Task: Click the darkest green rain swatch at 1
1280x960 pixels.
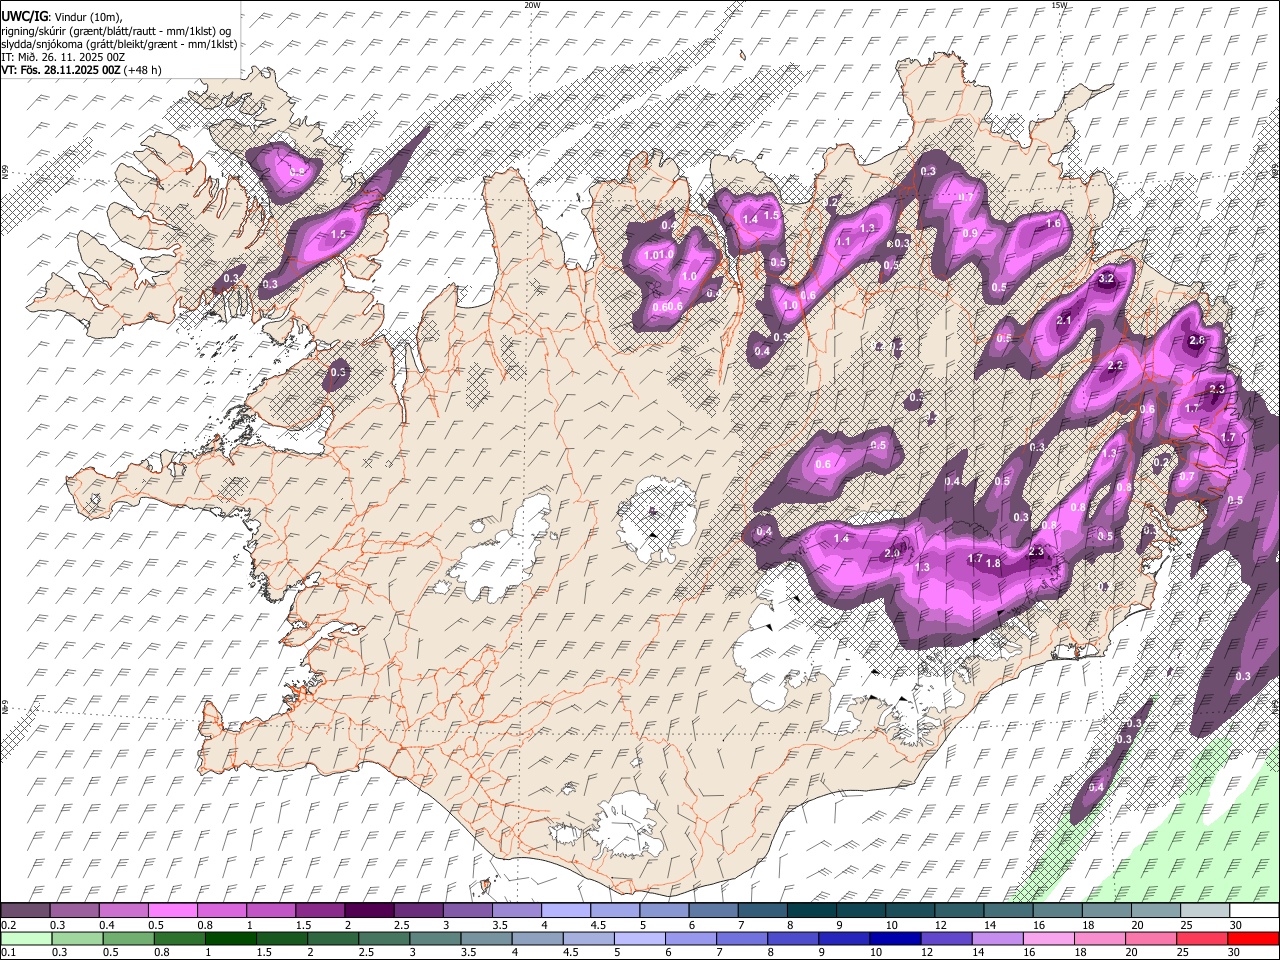Action: click(230, 938)
